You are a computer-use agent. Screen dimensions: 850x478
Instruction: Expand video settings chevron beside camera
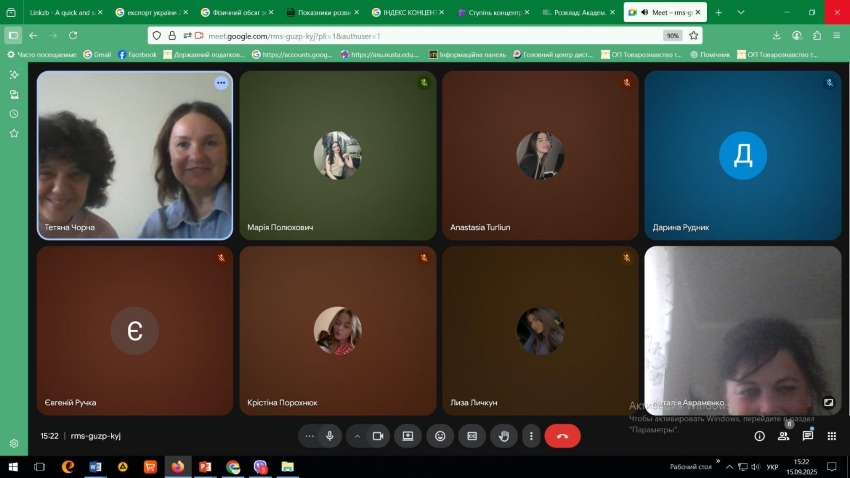(357, 436)
